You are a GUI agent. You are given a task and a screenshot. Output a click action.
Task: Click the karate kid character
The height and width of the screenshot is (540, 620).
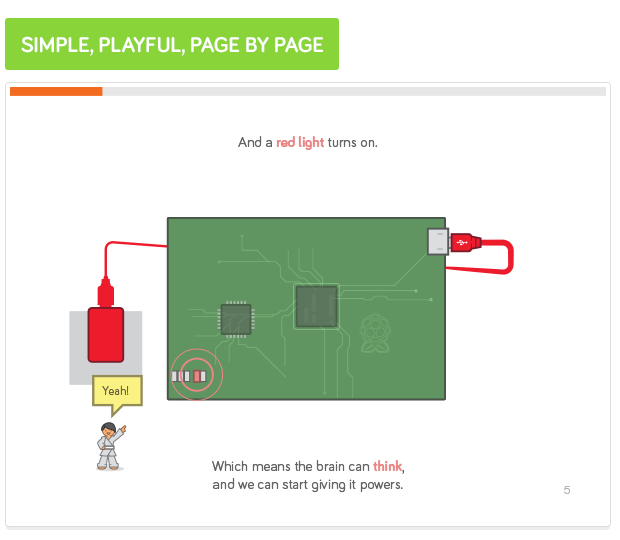pyautogui.click(x=110, y=446)
